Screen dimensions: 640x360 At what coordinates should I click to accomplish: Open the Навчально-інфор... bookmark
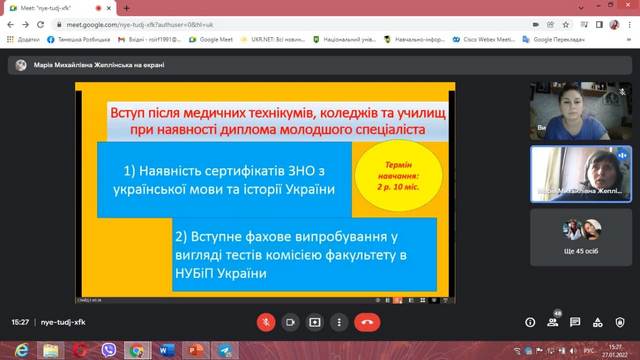(x=414, y=40)
